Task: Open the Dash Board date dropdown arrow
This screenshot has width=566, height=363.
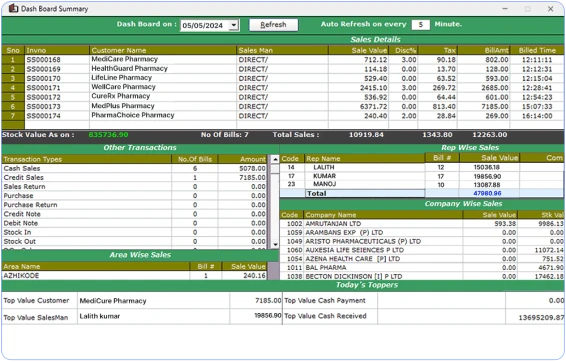Action: (x=234, y=25)
